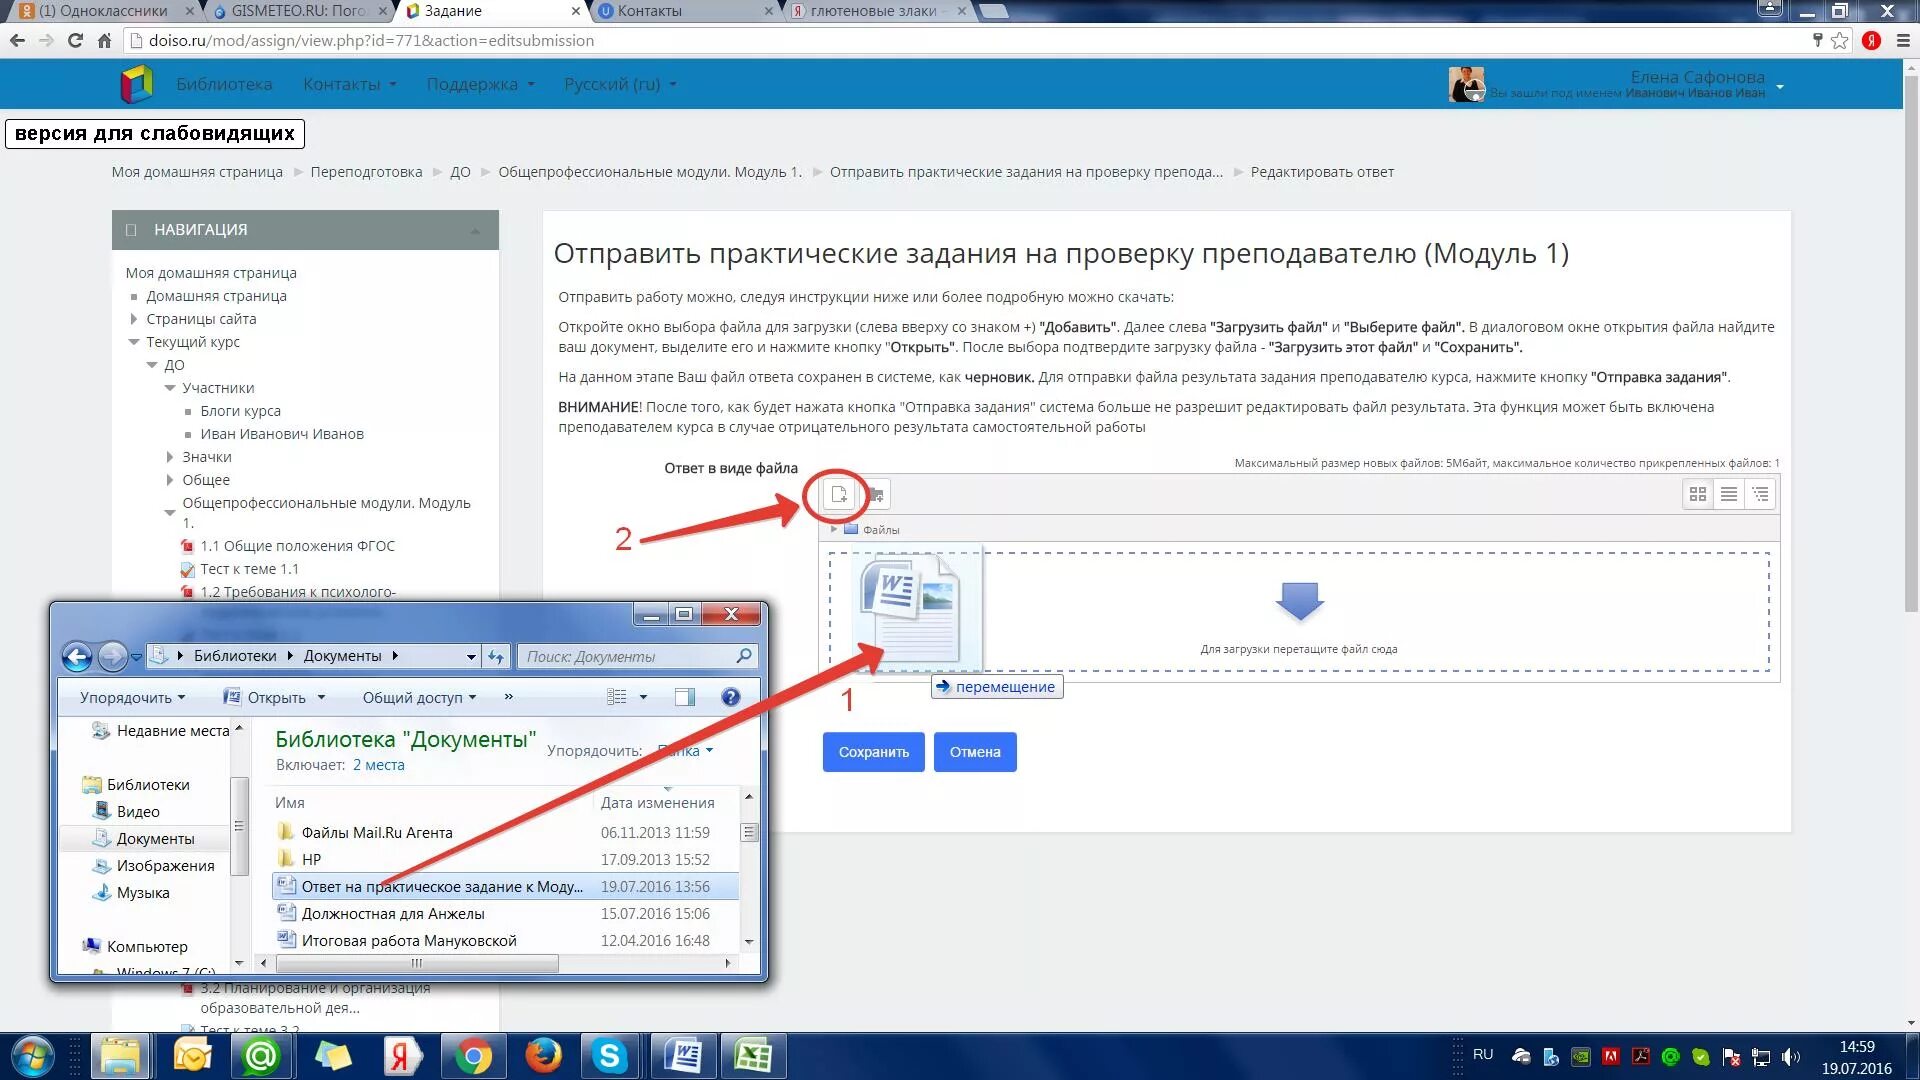The height and width of the screenshot is (1080, 1920).
Task: Switch file area to tree view
Action: [1760, 494]
